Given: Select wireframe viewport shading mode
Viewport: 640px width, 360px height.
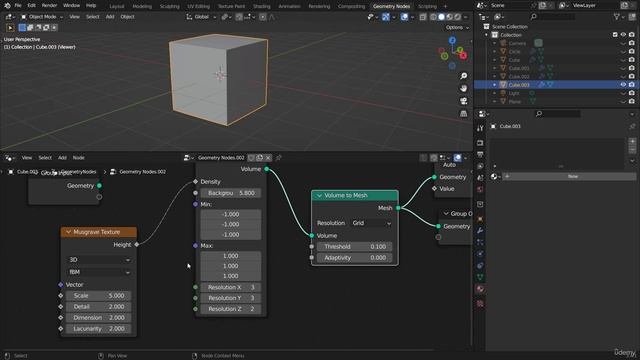Looking at the screenshot, I should 433,17.
